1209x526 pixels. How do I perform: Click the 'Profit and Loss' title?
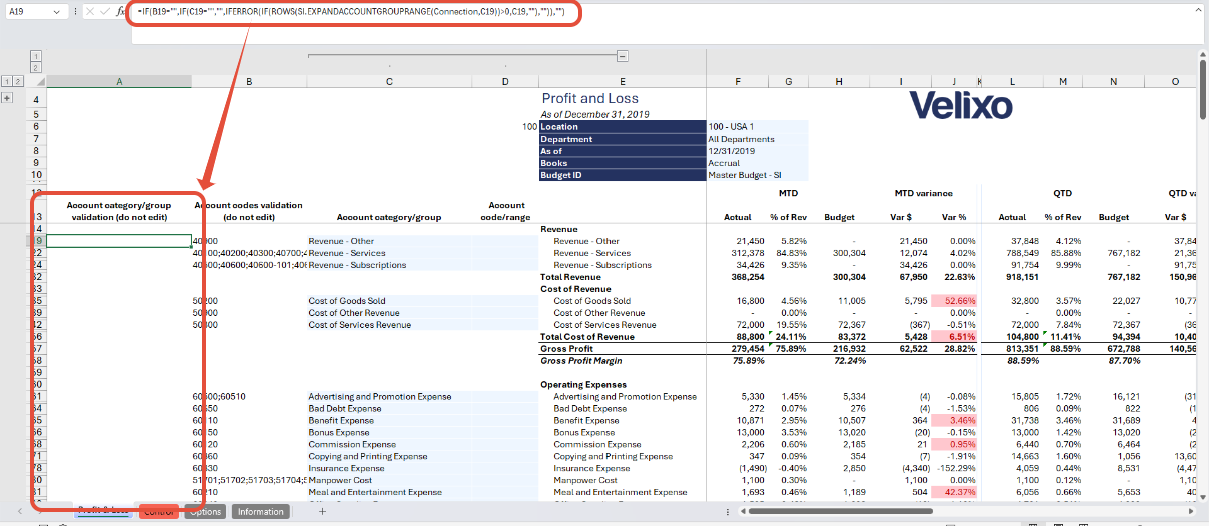[588, 98]
